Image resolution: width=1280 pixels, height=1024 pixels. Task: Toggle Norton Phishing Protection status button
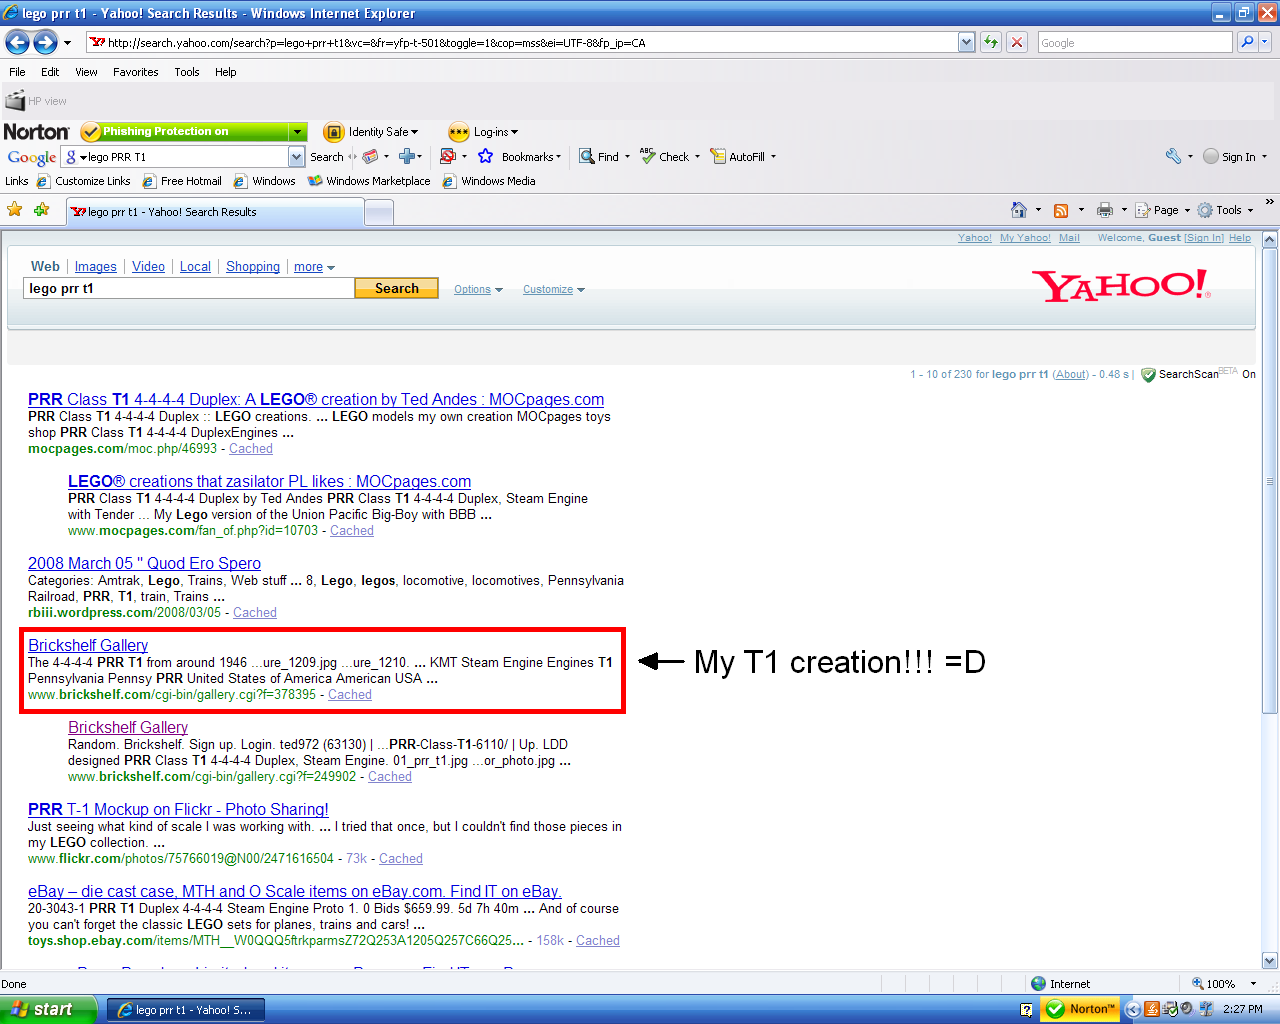pos(184,131)
